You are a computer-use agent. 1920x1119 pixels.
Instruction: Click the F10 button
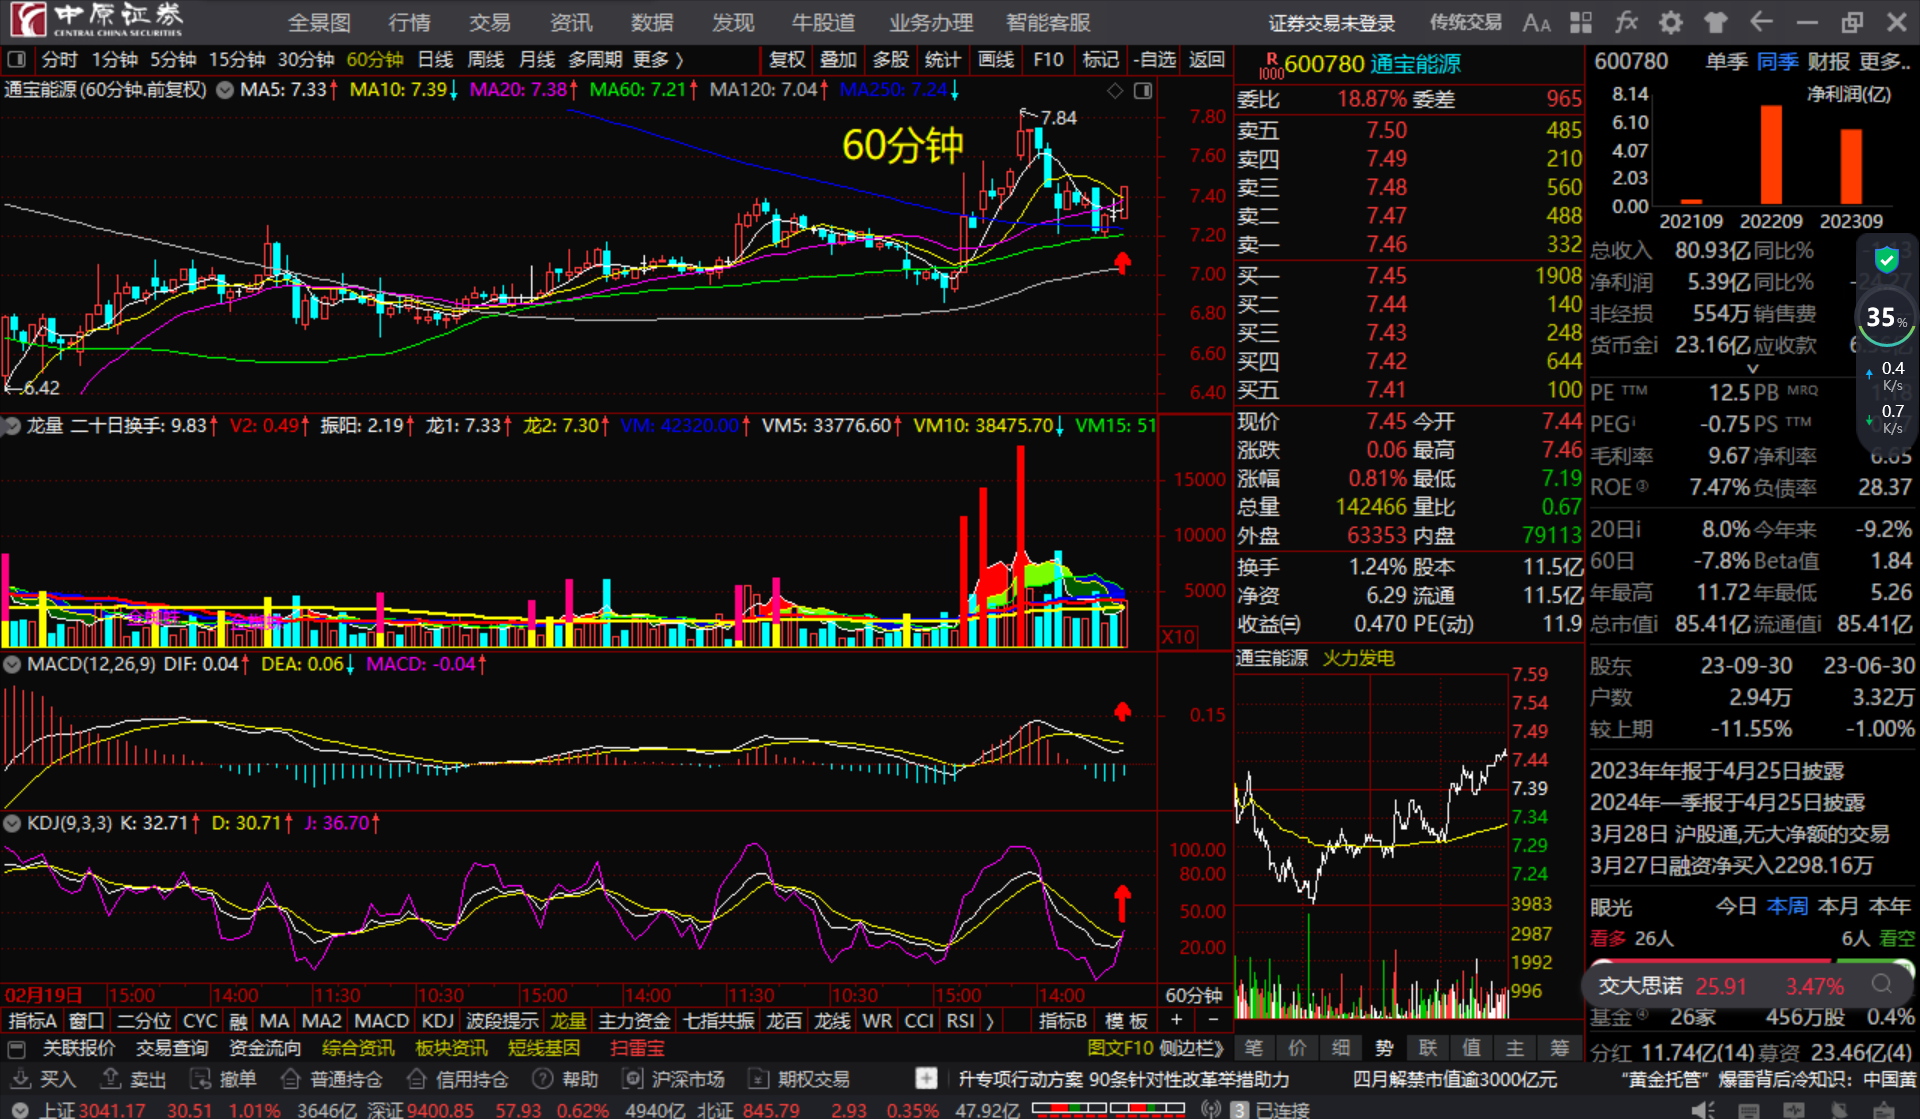(1048, 60)
